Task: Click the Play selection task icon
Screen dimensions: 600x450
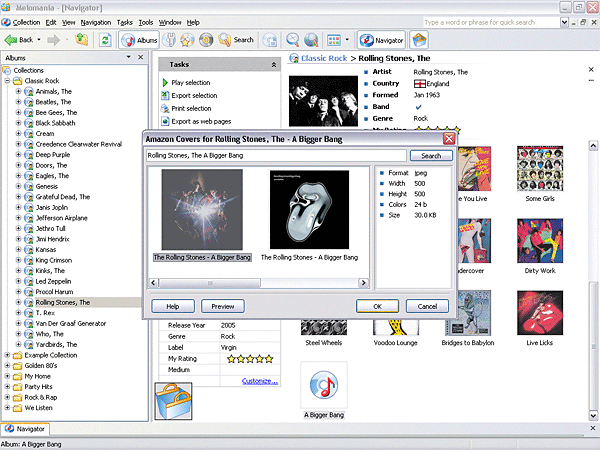Action: click(164, 82)
